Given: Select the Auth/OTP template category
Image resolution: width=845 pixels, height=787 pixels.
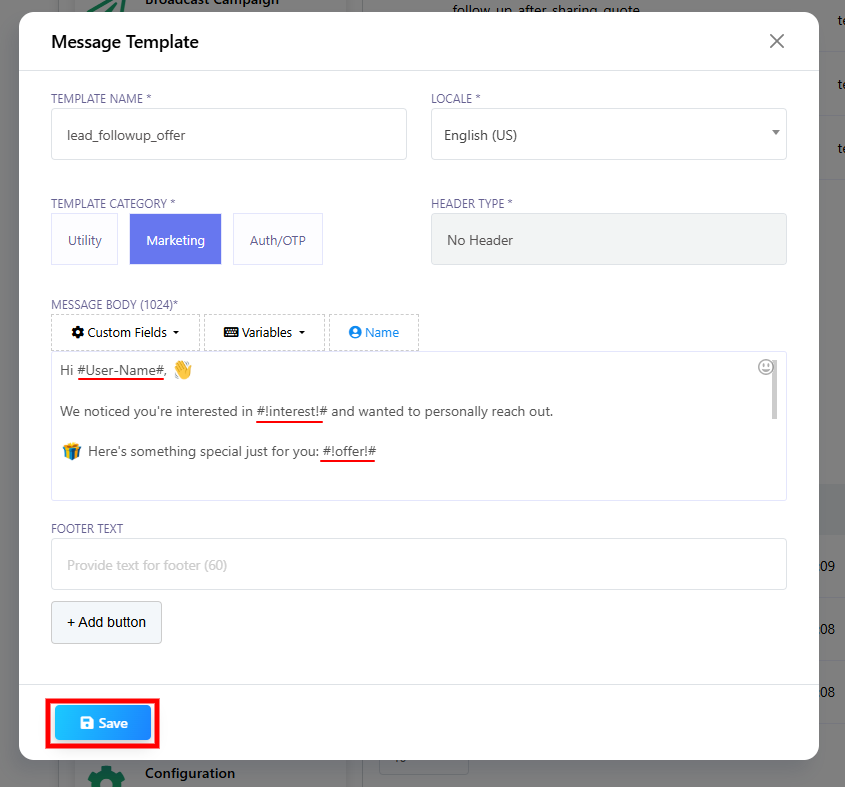Looking at the screenshot, I should (277, 239).
